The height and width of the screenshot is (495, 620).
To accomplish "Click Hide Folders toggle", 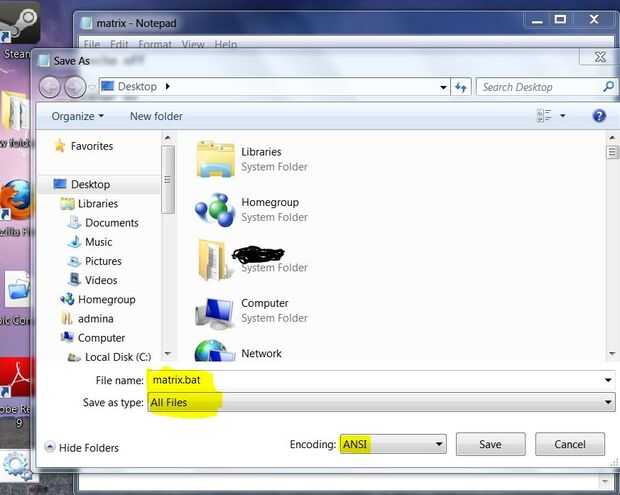I will click(82, 448).
